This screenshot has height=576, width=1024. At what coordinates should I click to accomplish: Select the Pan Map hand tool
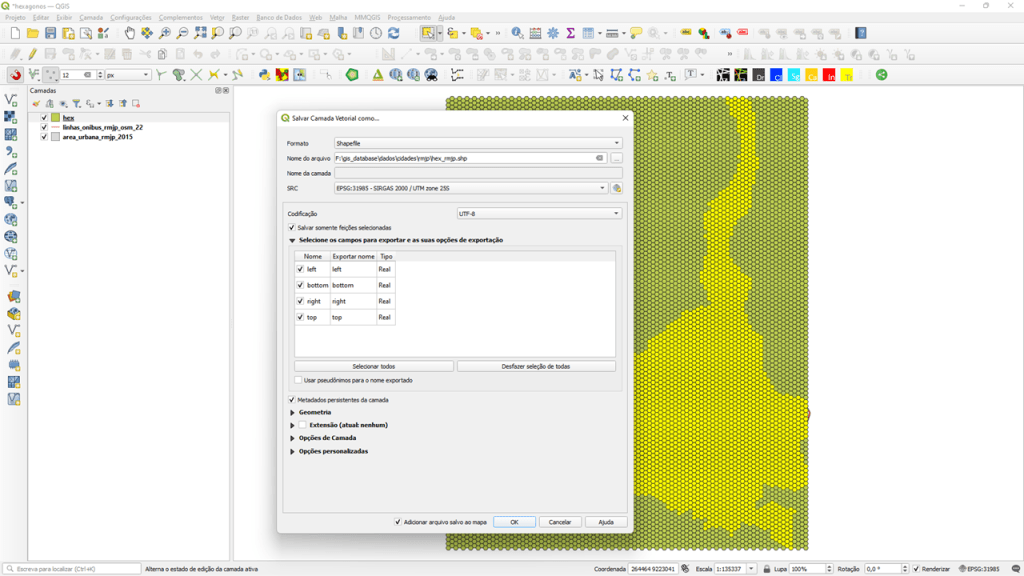[x=129, y=34]
